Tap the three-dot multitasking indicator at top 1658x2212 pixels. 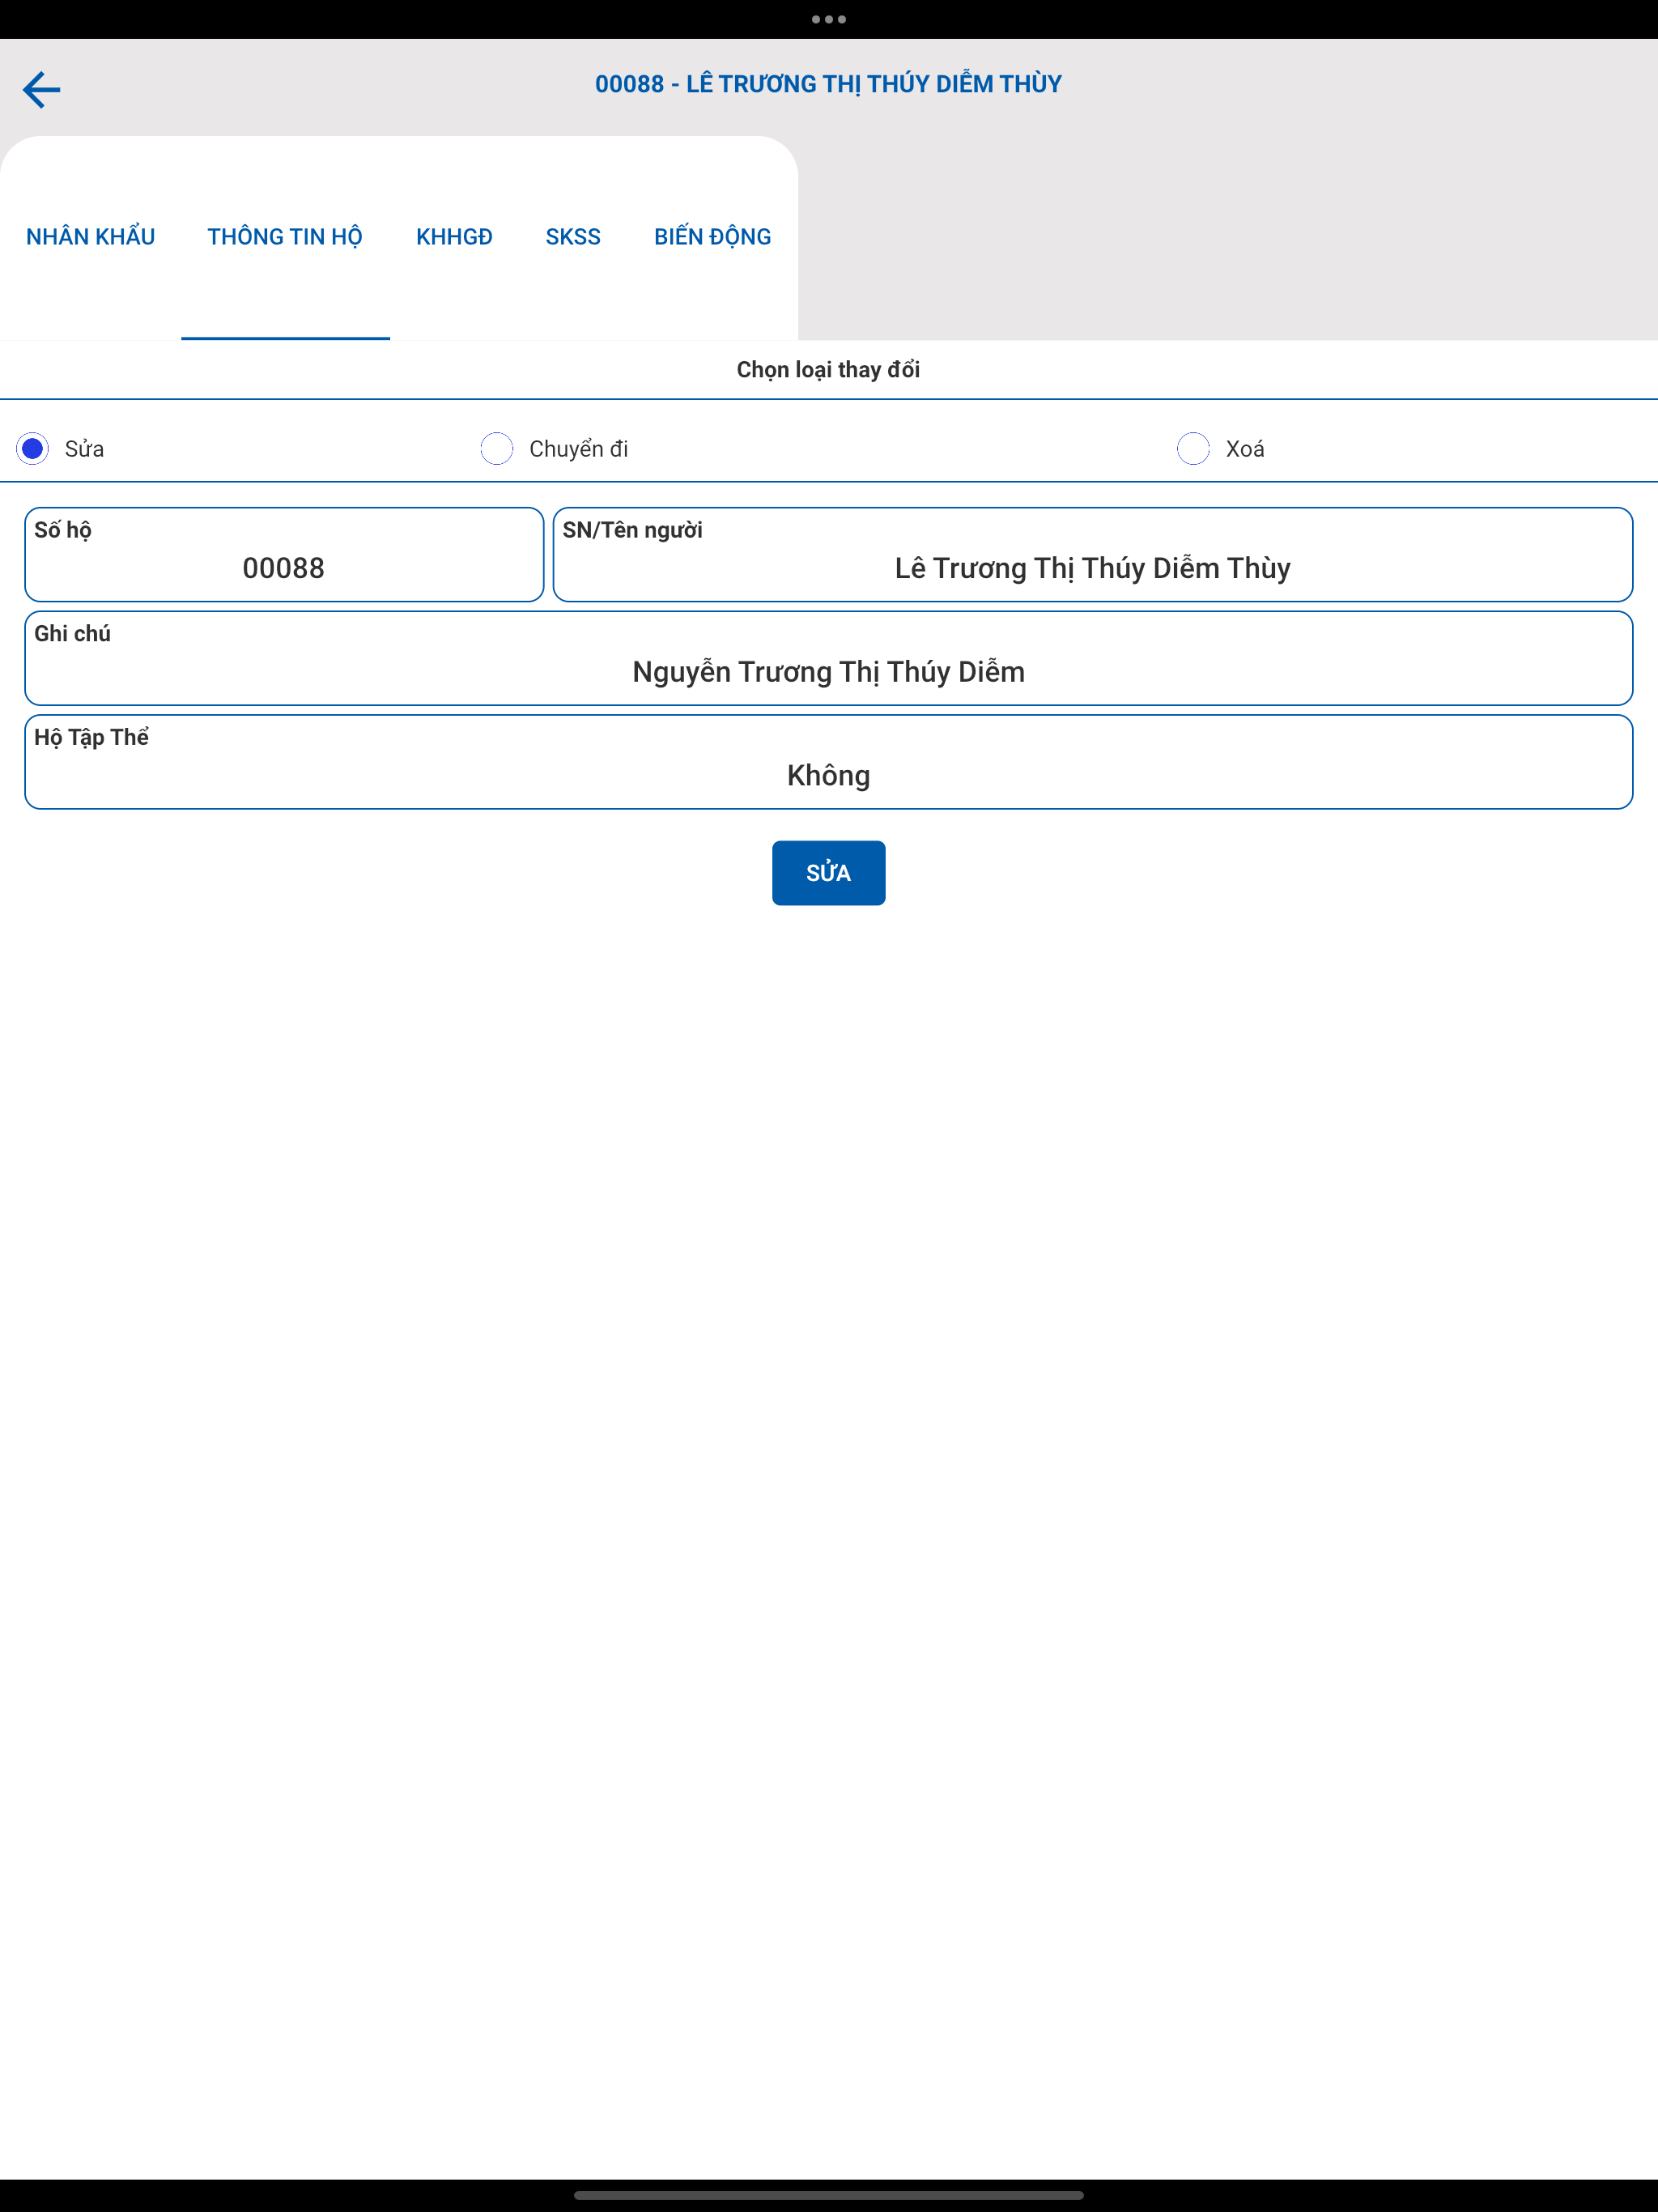pyautogui.click(x=828, y=19)
